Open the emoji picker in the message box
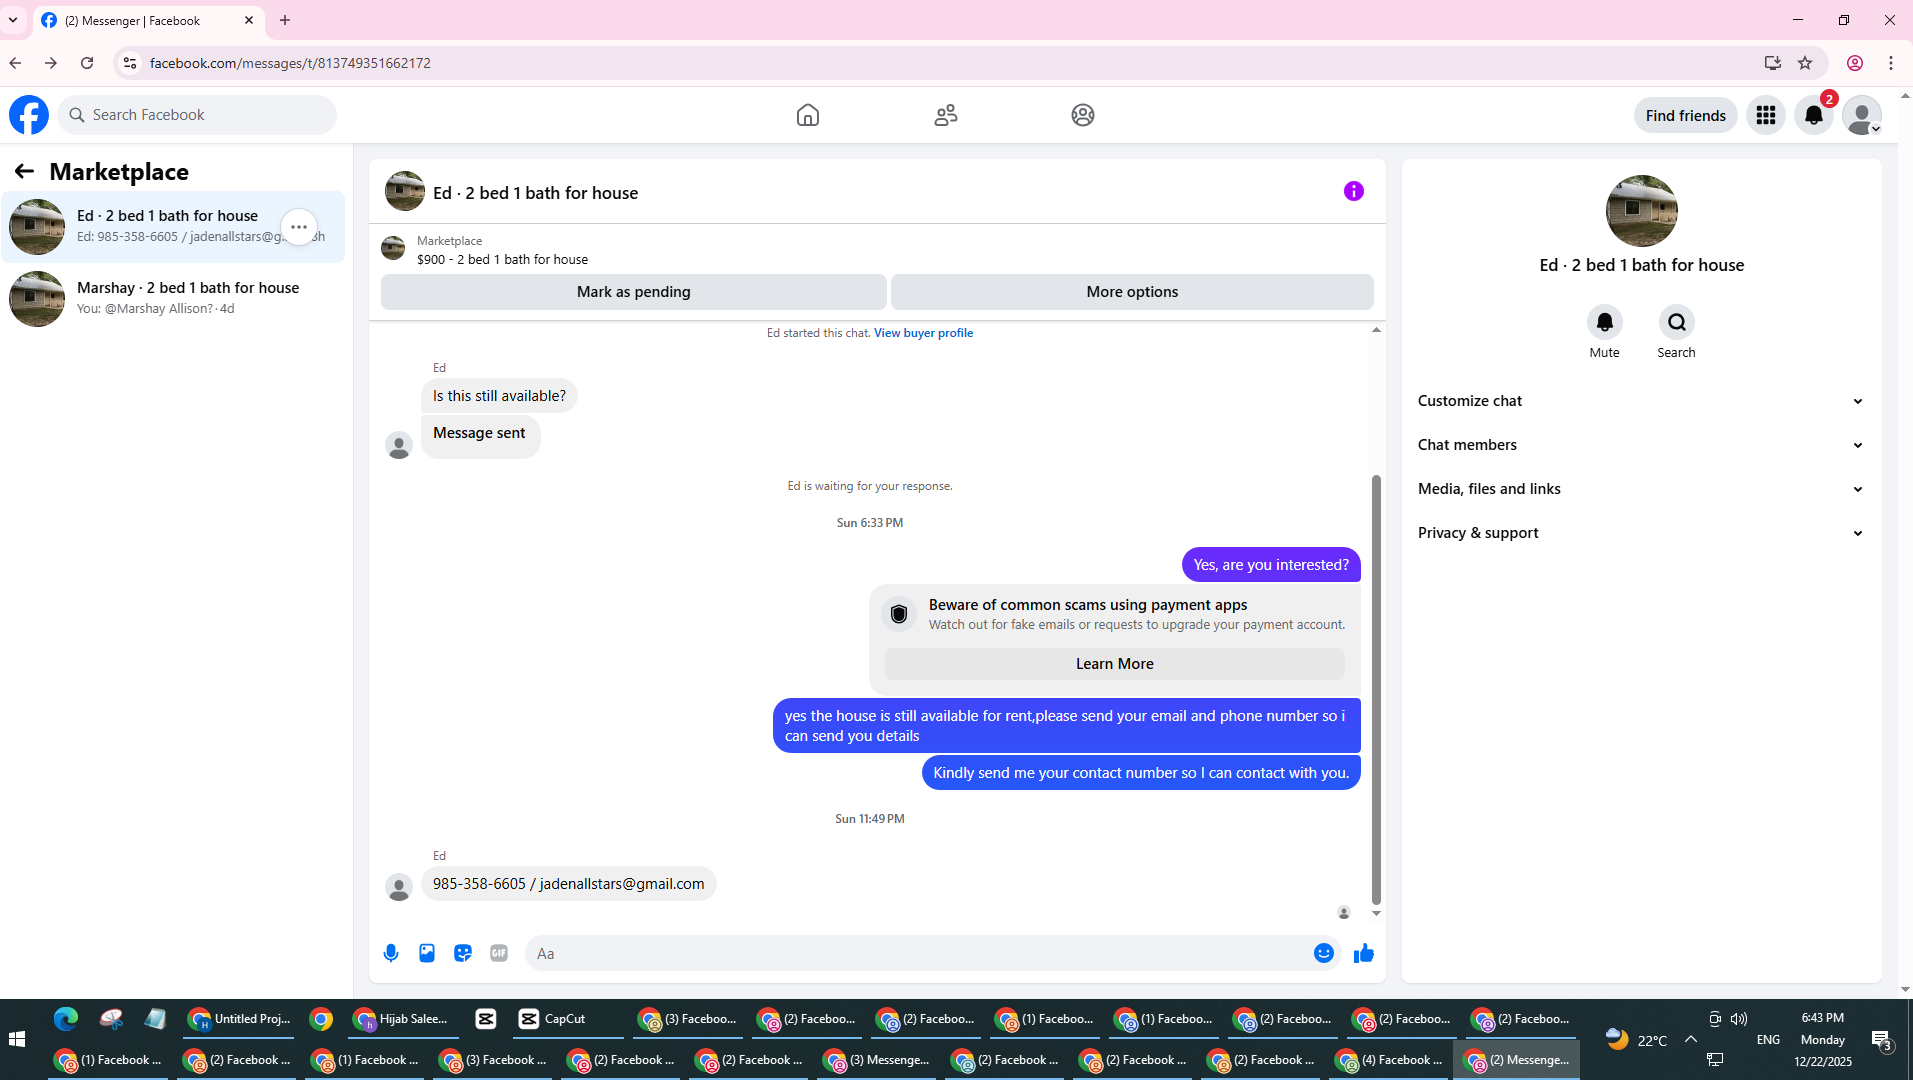Viewport: 1913px width, 1080px height. [x=1324, y=953]
